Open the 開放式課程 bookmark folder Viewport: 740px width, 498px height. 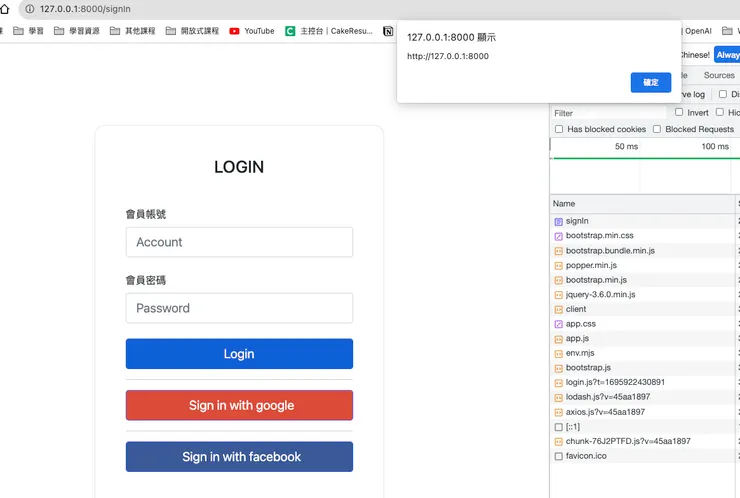[192, 31]
